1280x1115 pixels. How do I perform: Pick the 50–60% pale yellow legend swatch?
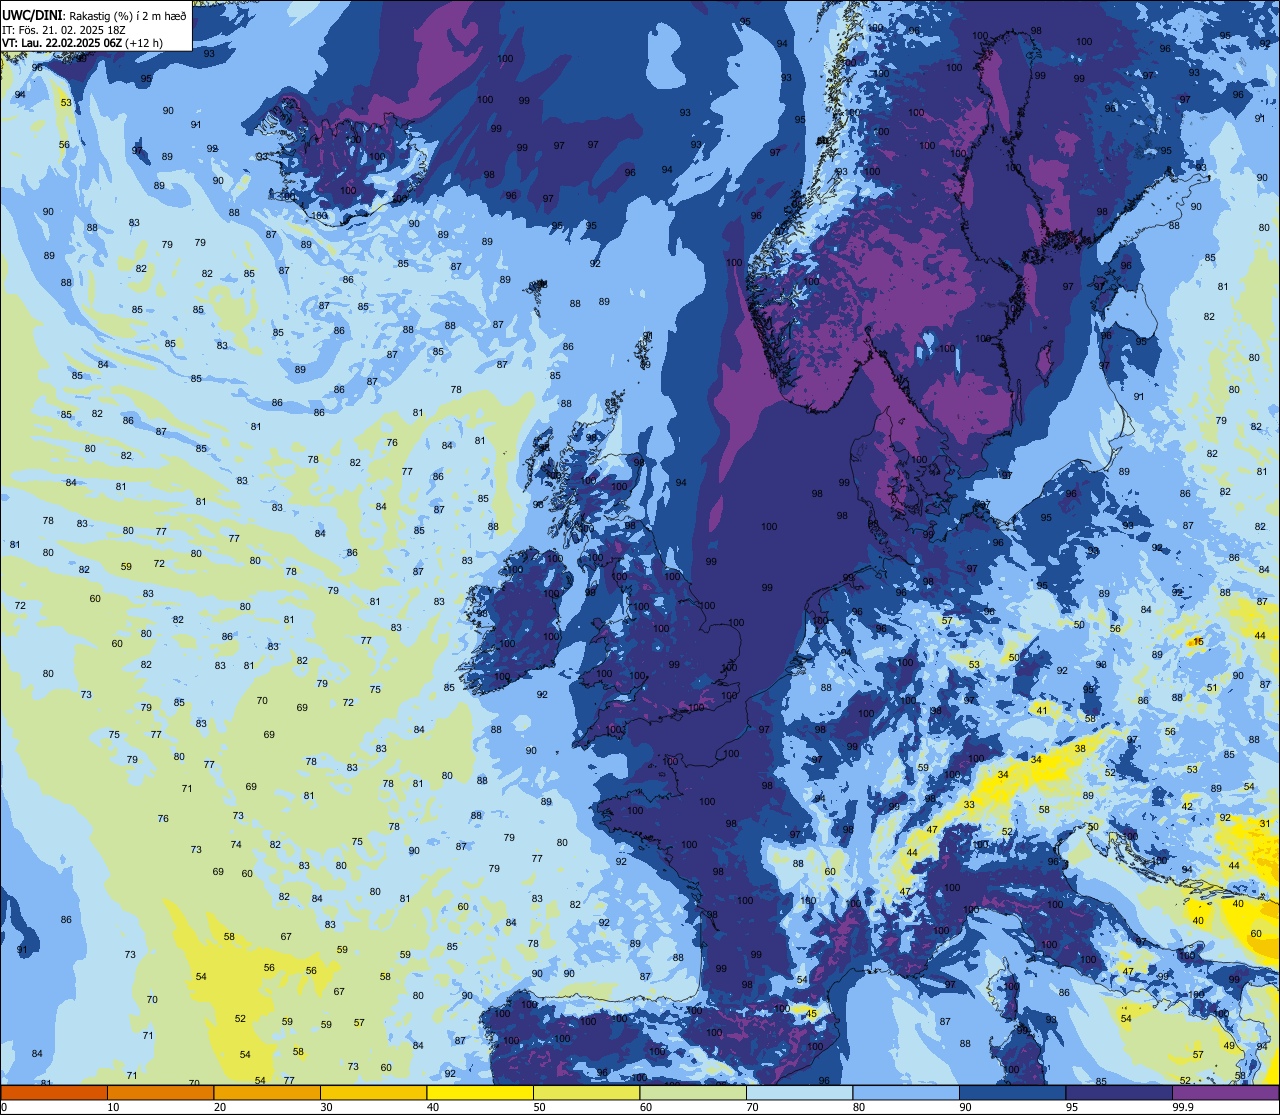(x=586, y=1092)
